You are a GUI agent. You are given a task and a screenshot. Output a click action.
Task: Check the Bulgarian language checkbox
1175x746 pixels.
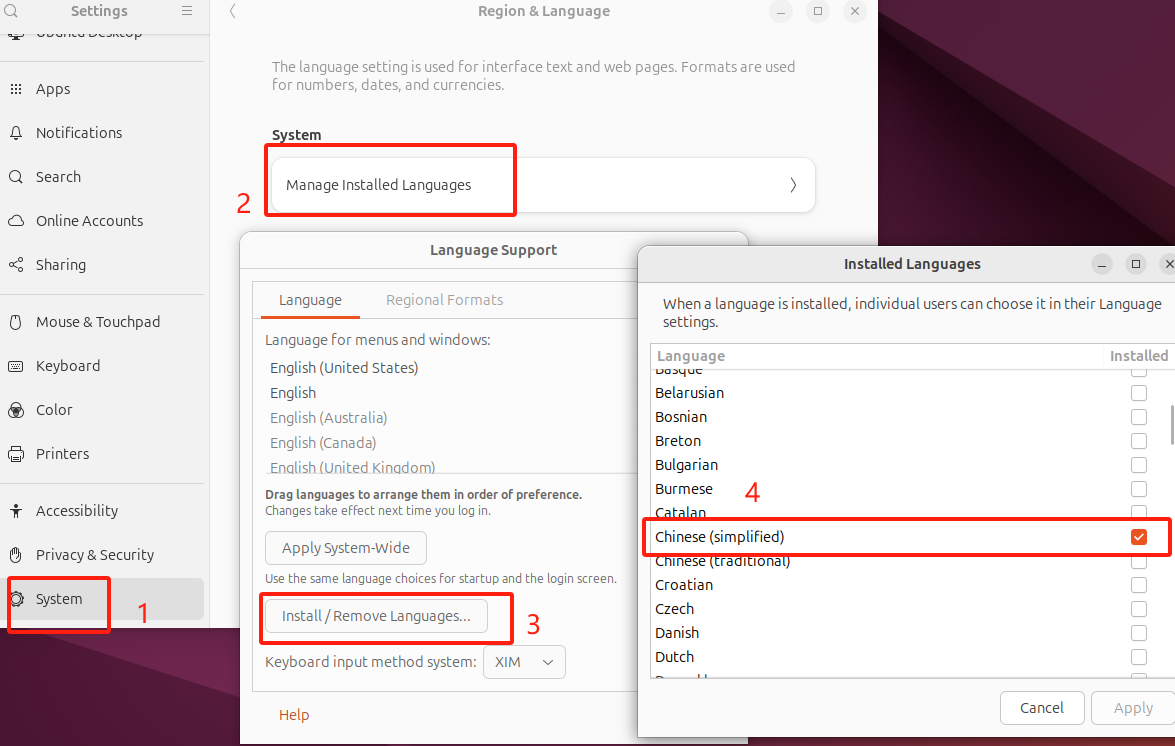coord(1138,465)
